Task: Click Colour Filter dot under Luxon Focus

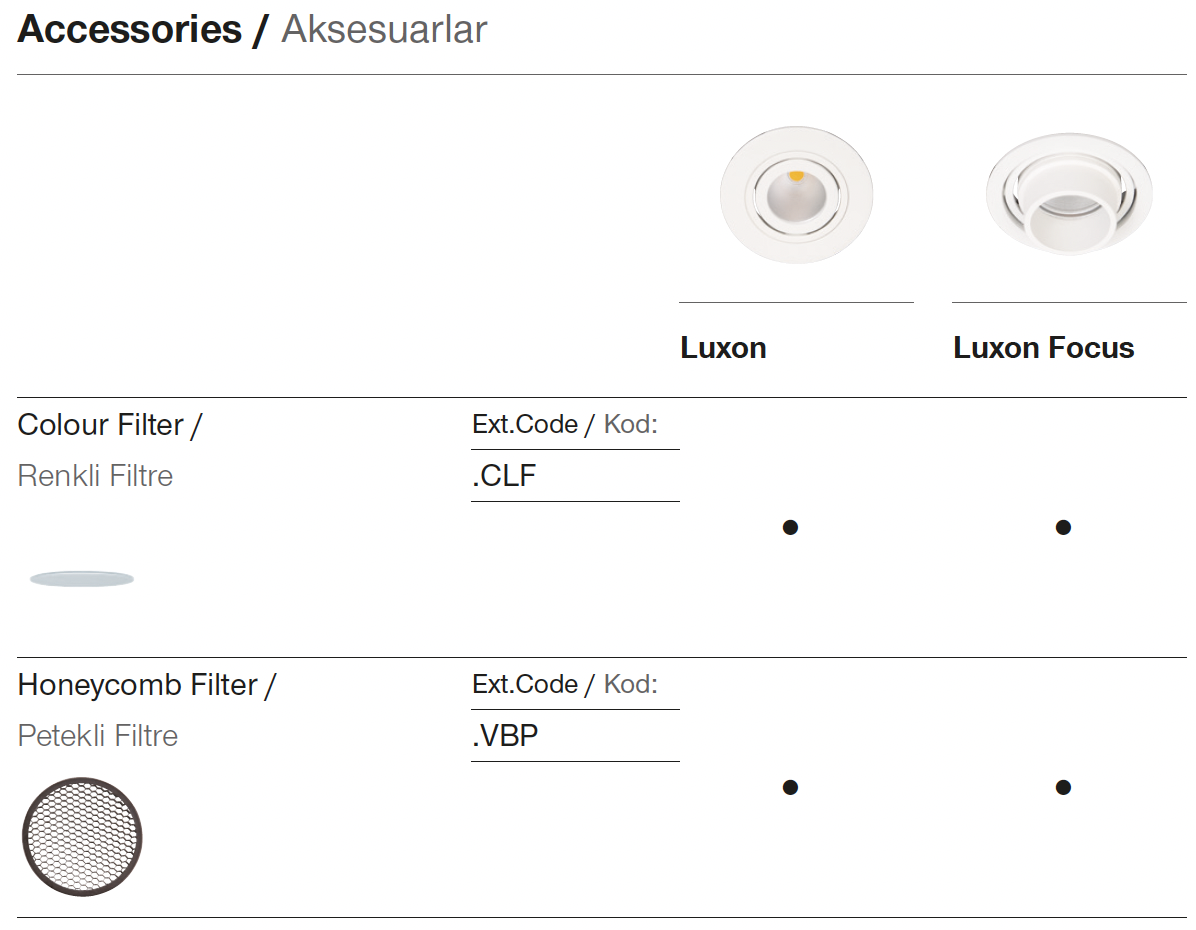Action: [1063, 527]
